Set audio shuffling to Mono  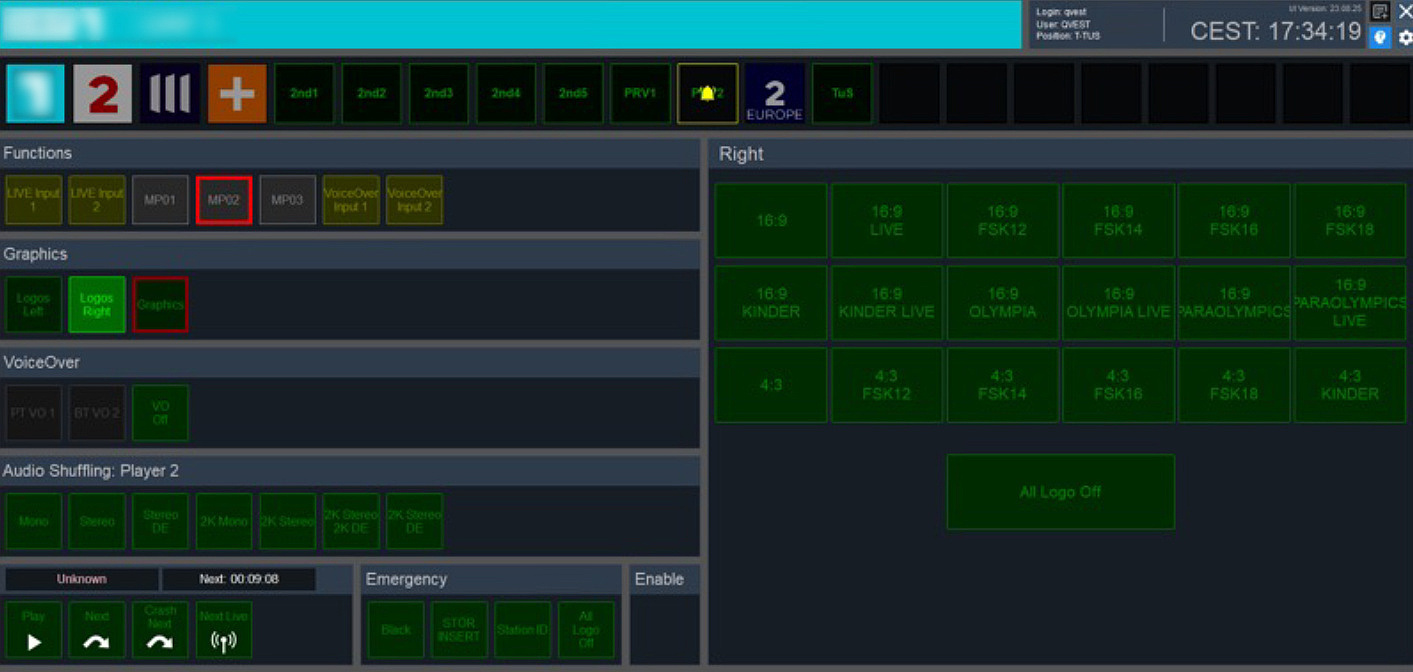[34, 521]
